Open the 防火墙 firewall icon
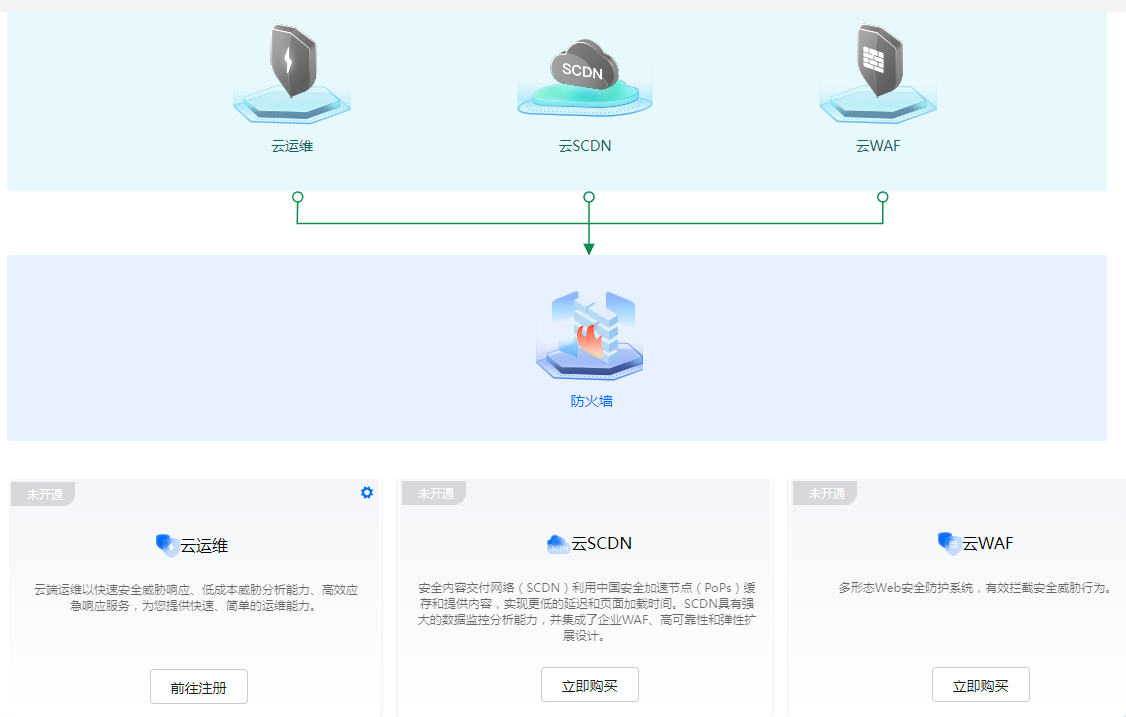This screenshot has height=717, width=1126. point(589,334)
